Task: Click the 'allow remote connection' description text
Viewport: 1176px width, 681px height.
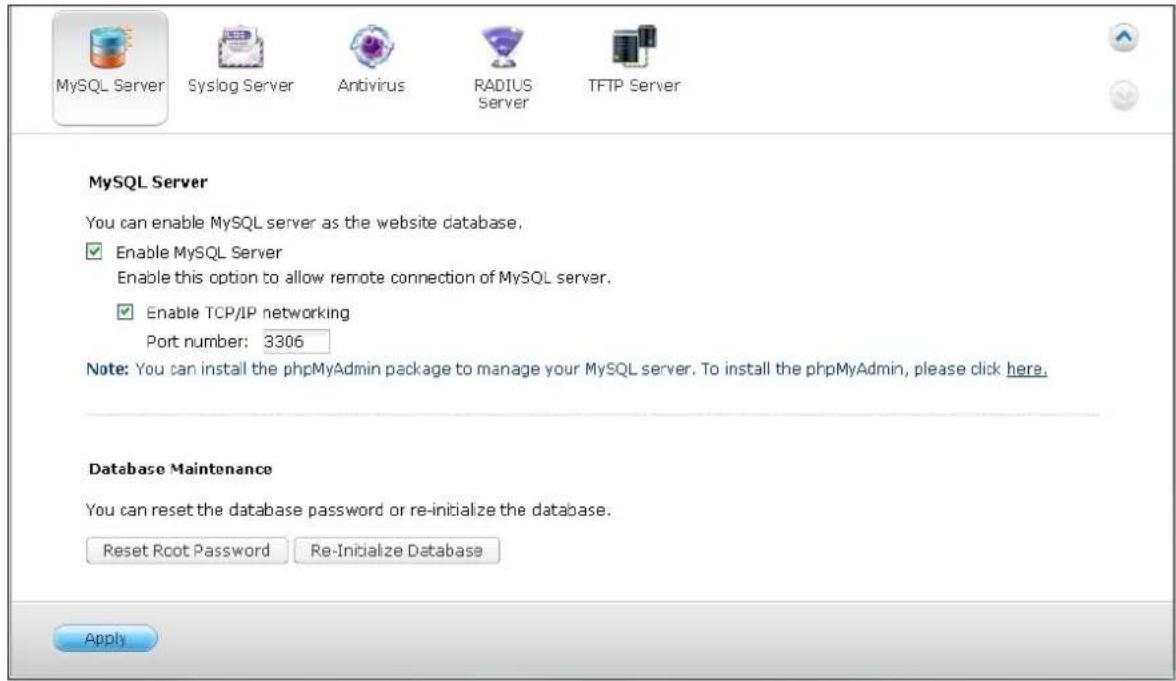Action: click(x=364, y=278)
